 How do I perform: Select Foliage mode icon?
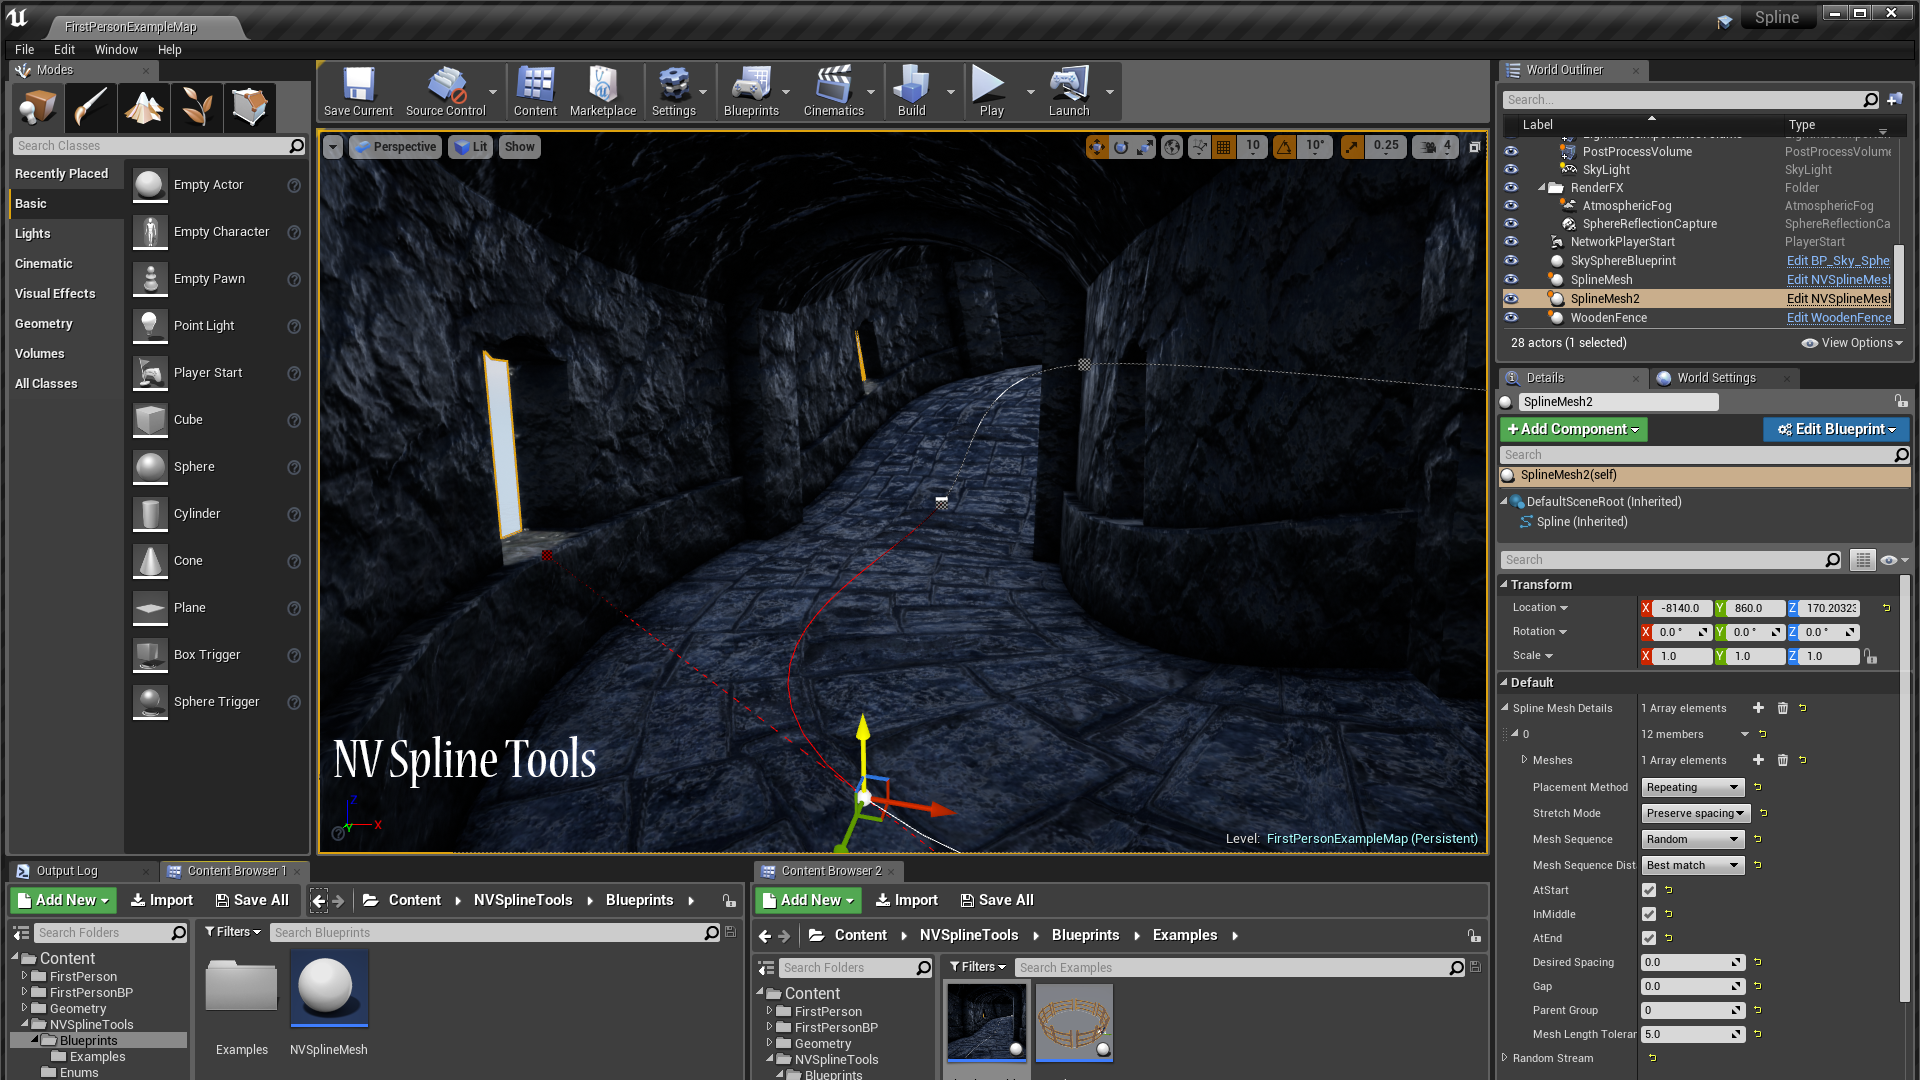pos(197,107)
